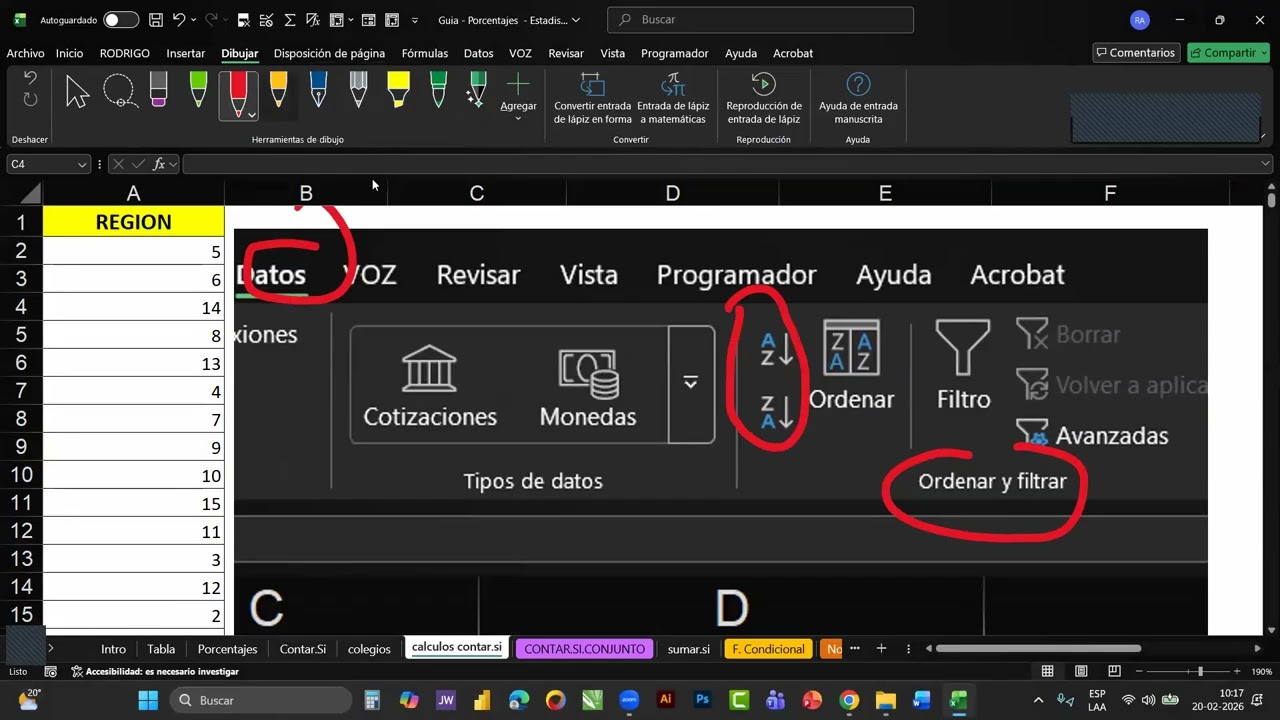Image resolution: width=1280 pixels, height=720 pixels.
Task: Click the fx insert function icon
Action: [159, 164]
